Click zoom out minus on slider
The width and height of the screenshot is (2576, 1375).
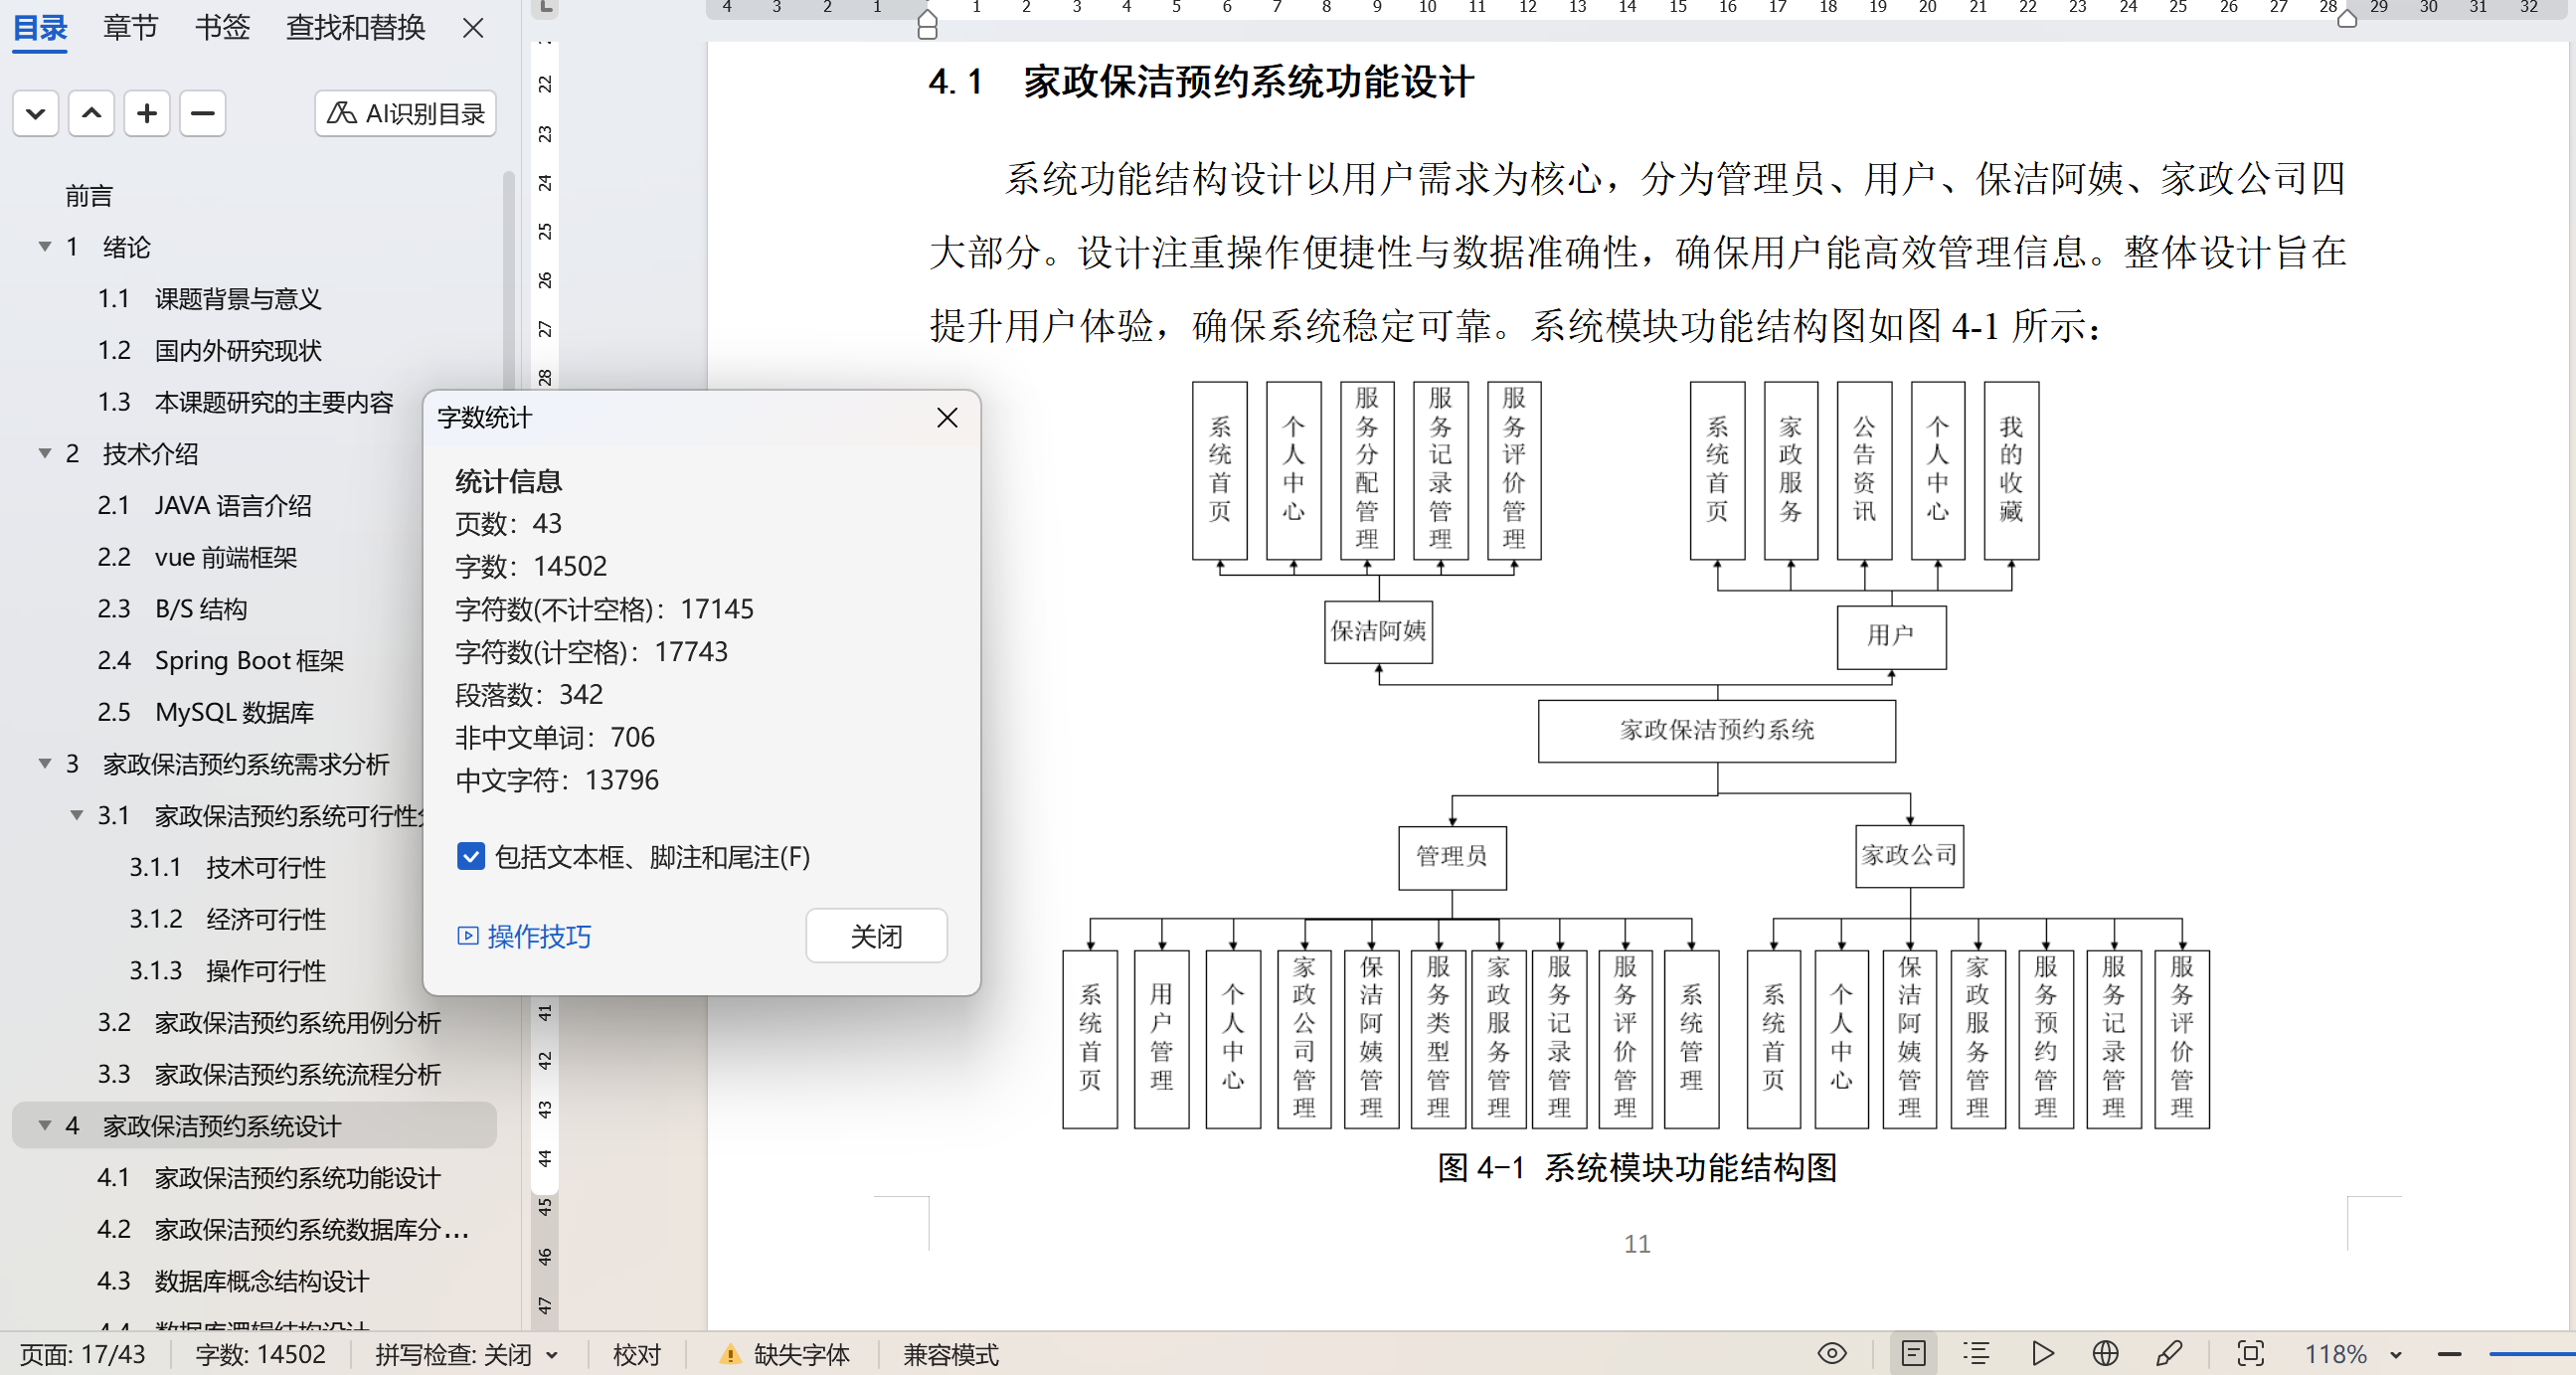[2449, 1354]
